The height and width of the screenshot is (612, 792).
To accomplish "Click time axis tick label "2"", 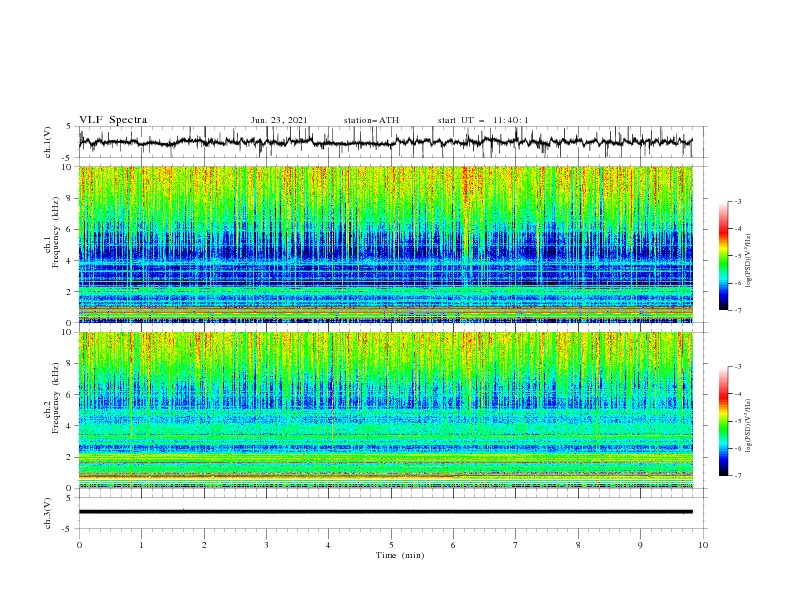I will coord(204,545).
